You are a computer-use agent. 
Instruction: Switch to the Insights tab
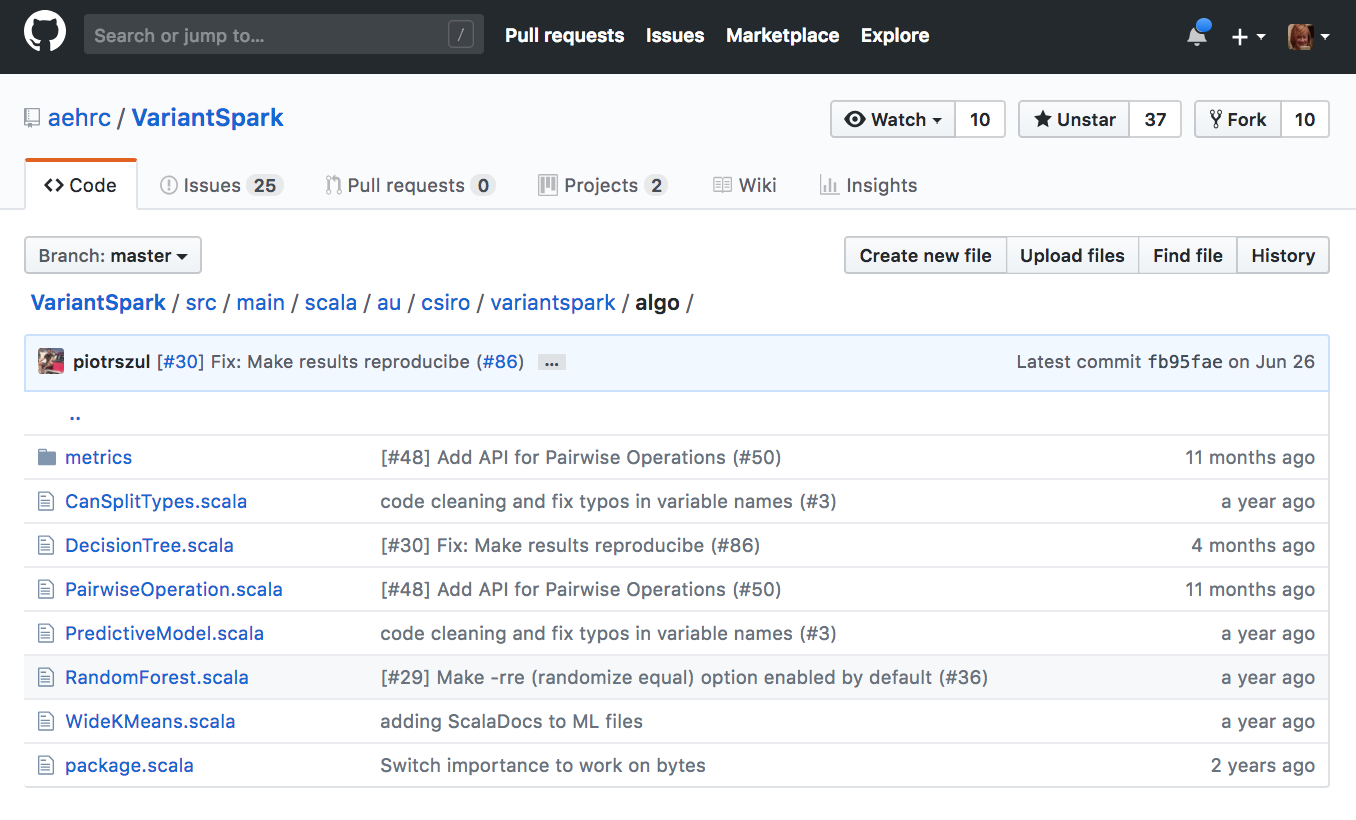pyautogui.click(x=868, y=185)
